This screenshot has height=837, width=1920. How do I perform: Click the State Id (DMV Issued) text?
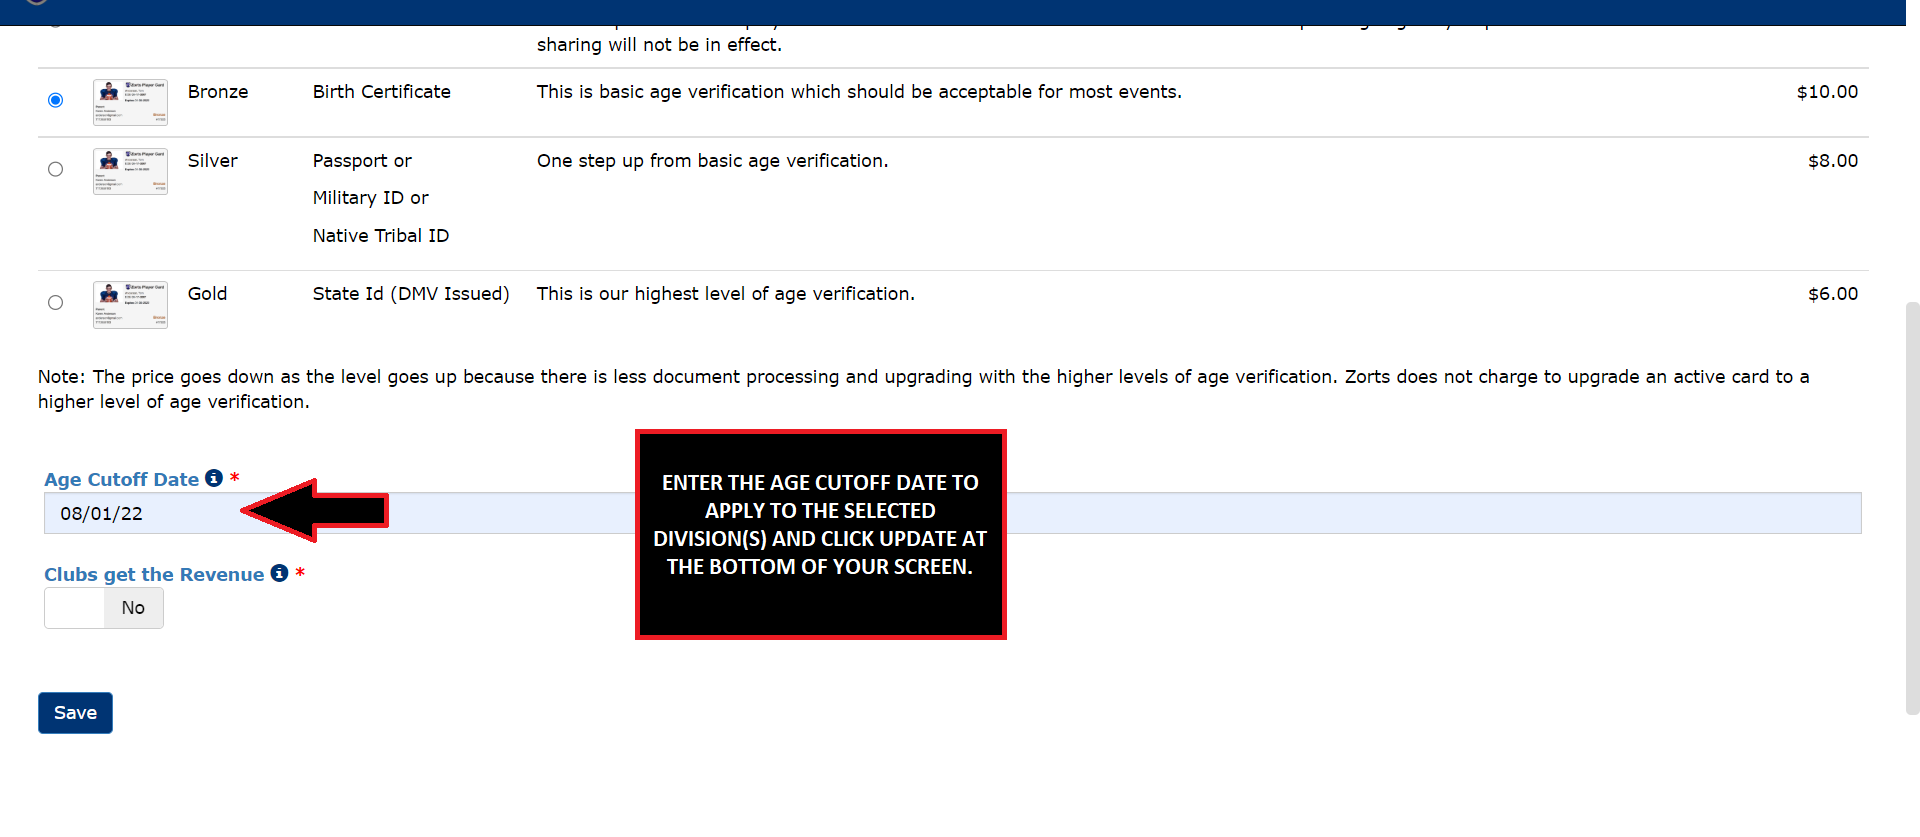coord(411,294)
